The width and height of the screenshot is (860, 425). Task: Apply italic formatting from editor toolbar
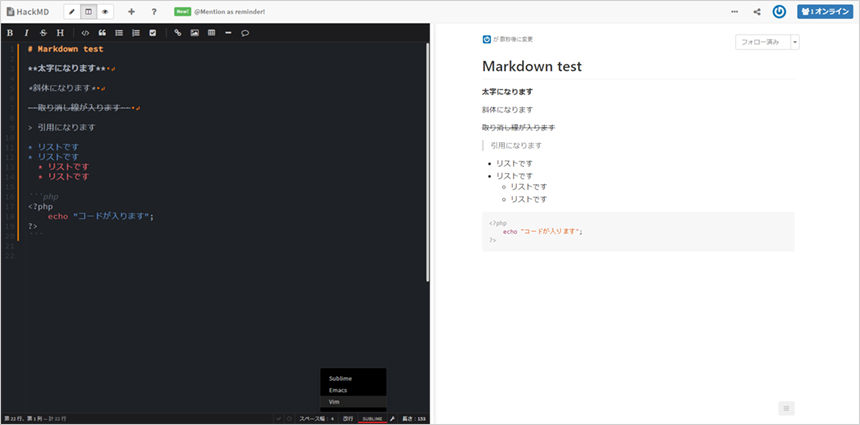tap(26, 33)
